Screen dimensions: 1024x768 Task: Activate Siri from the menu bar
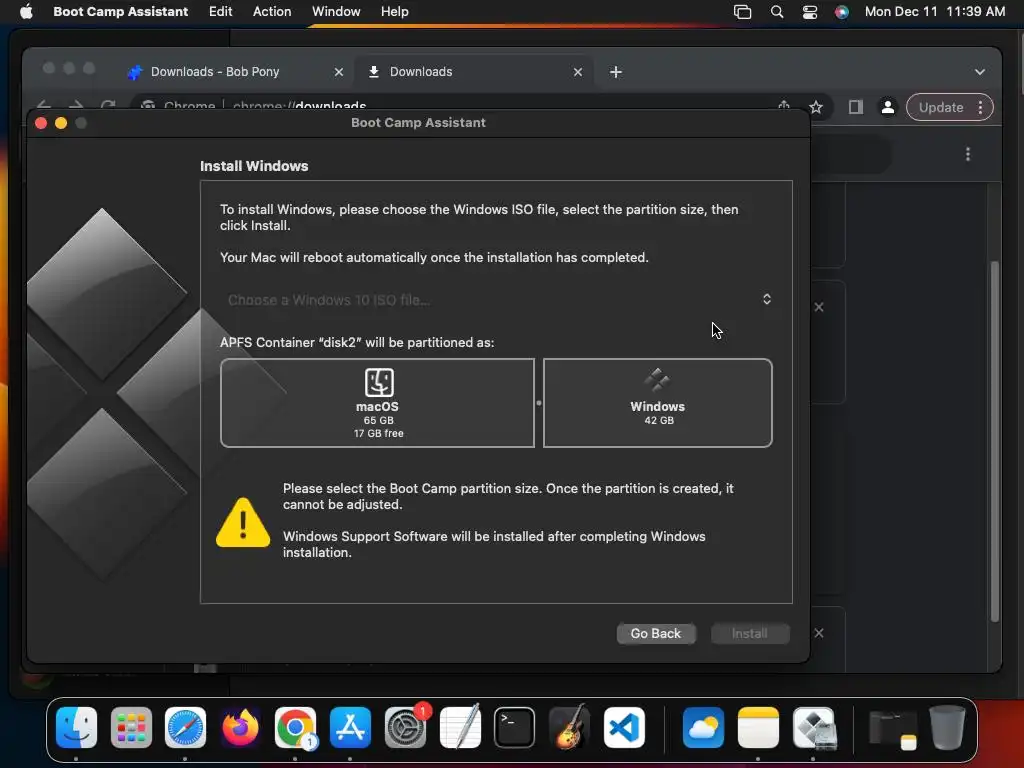pyautogui.click(x=842, y=12)
